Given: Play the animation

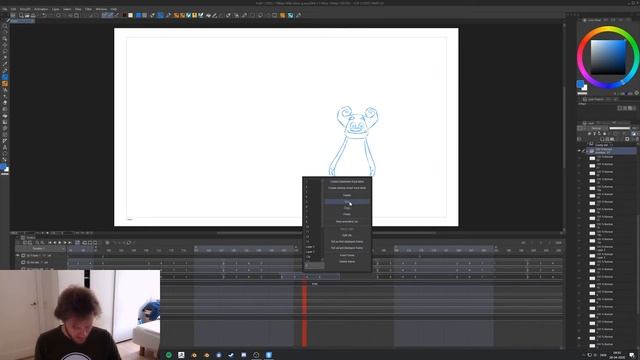Looking at the screenshot, I should pos(60,242).
